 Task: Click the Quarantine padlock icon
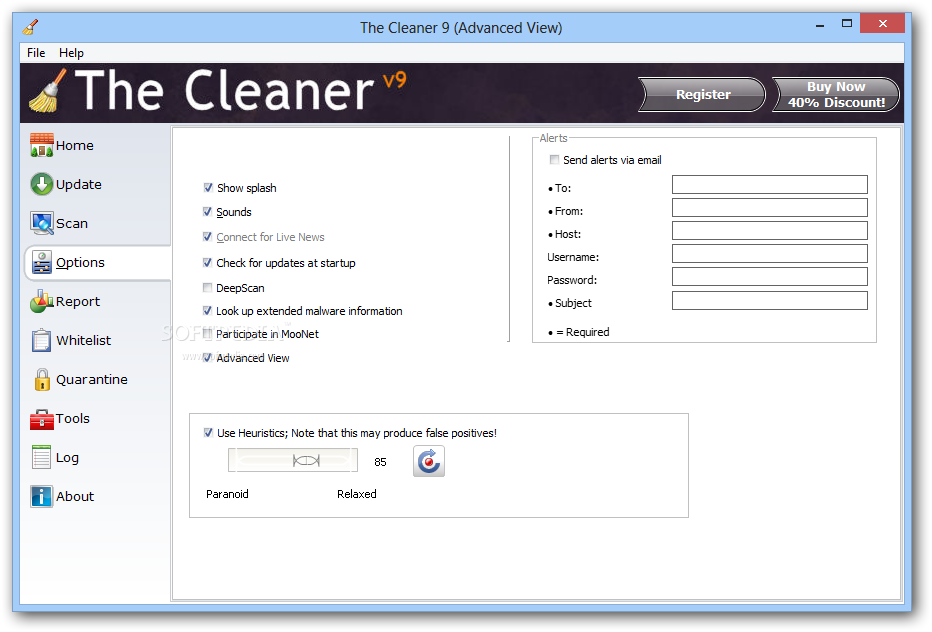click(42, 379)
